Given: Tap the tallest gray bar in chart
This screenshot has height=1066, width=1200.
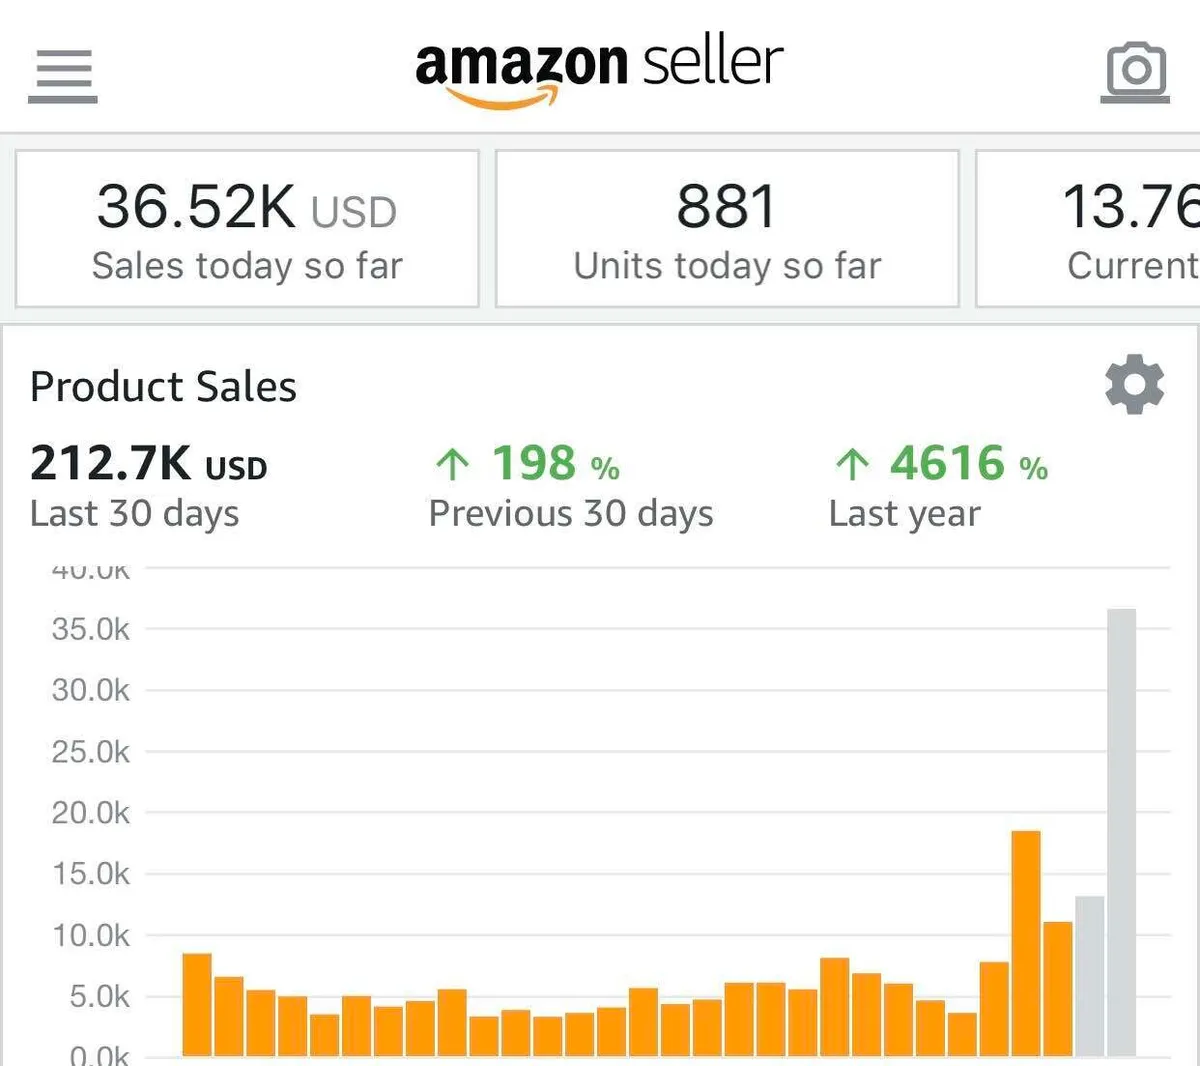Looking at the screenshot, I should tap(1121, 830).
